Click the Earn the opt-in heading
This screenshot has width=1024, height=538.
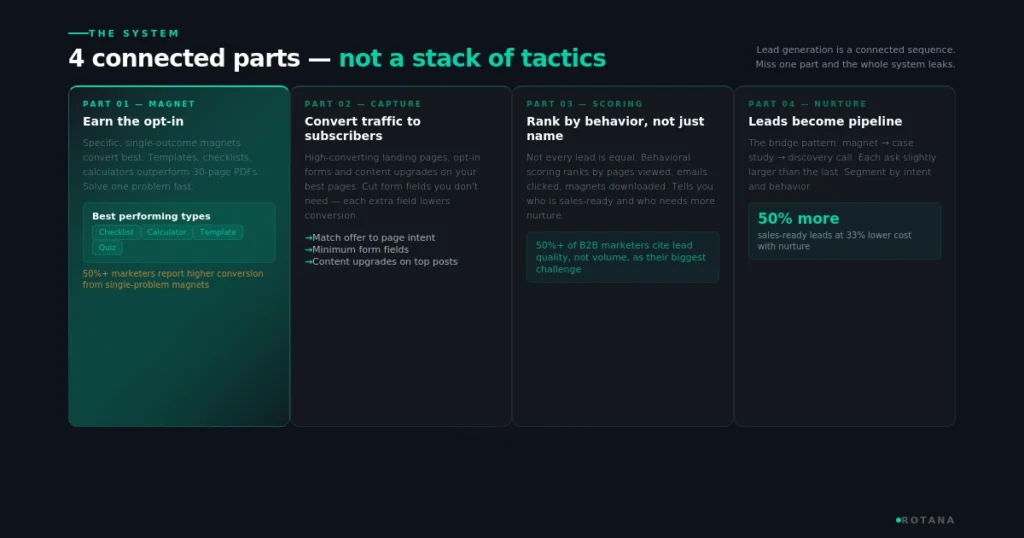tap(133, 121)
